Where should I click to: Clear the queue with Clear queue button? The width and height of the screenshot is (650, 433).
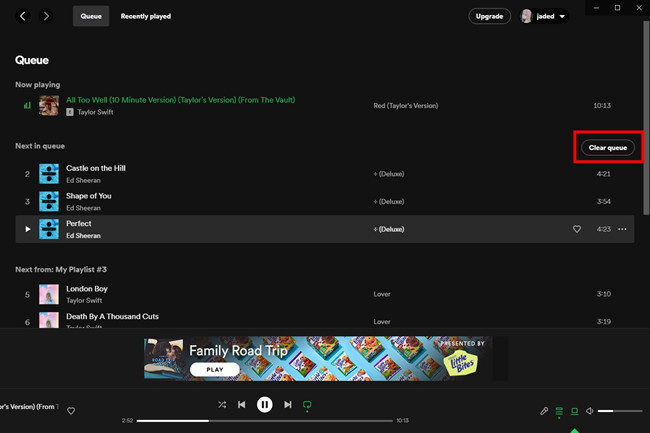pos(608,148)
